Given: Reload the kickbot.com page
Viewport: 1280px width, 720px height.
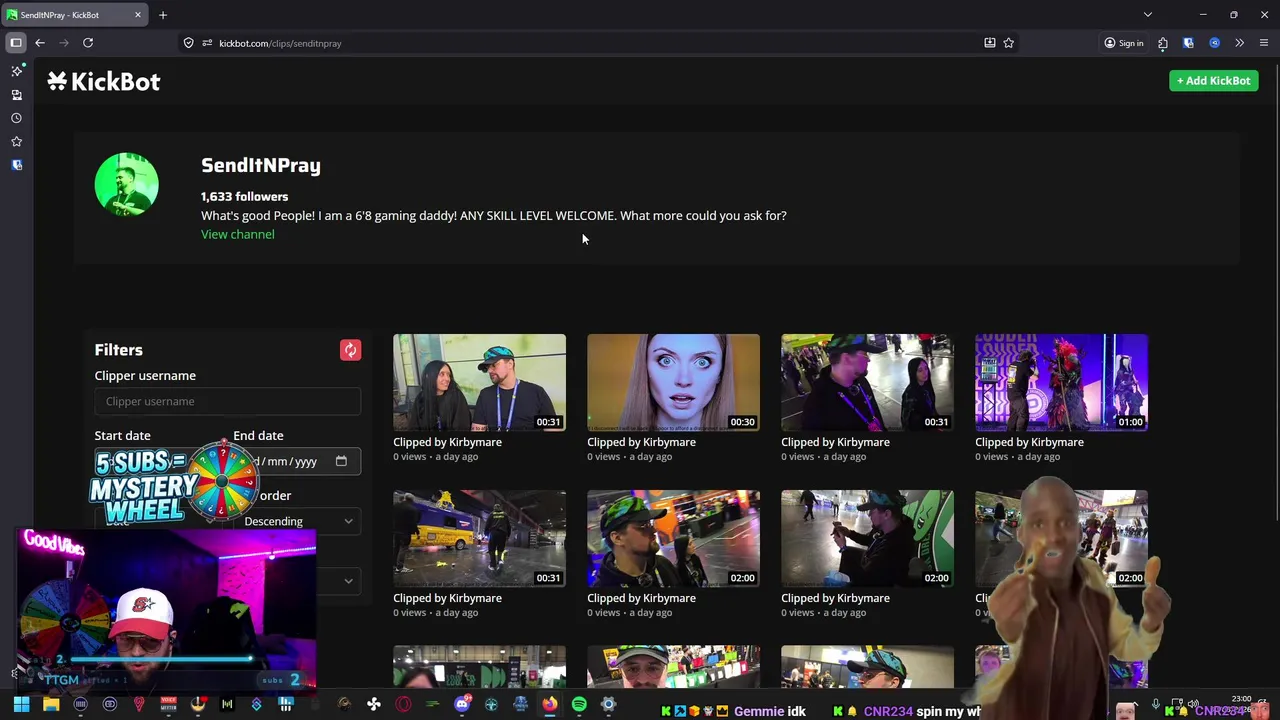Looking at the screenshot, I should tap(88, 43).
